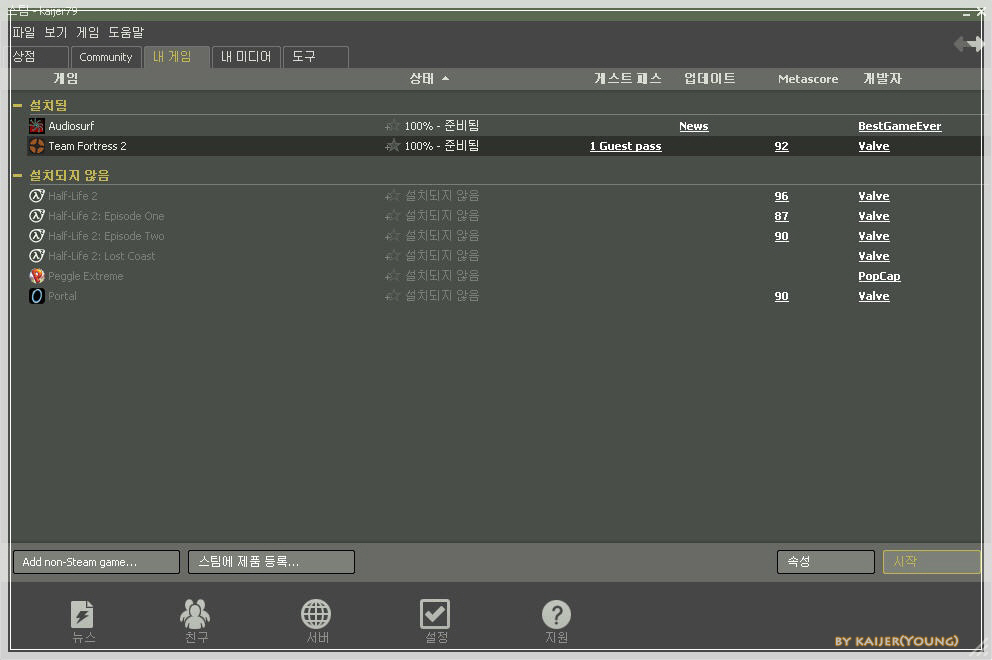
Task: Click the back/forward arrows icon at top right
Action: point(969,44)
